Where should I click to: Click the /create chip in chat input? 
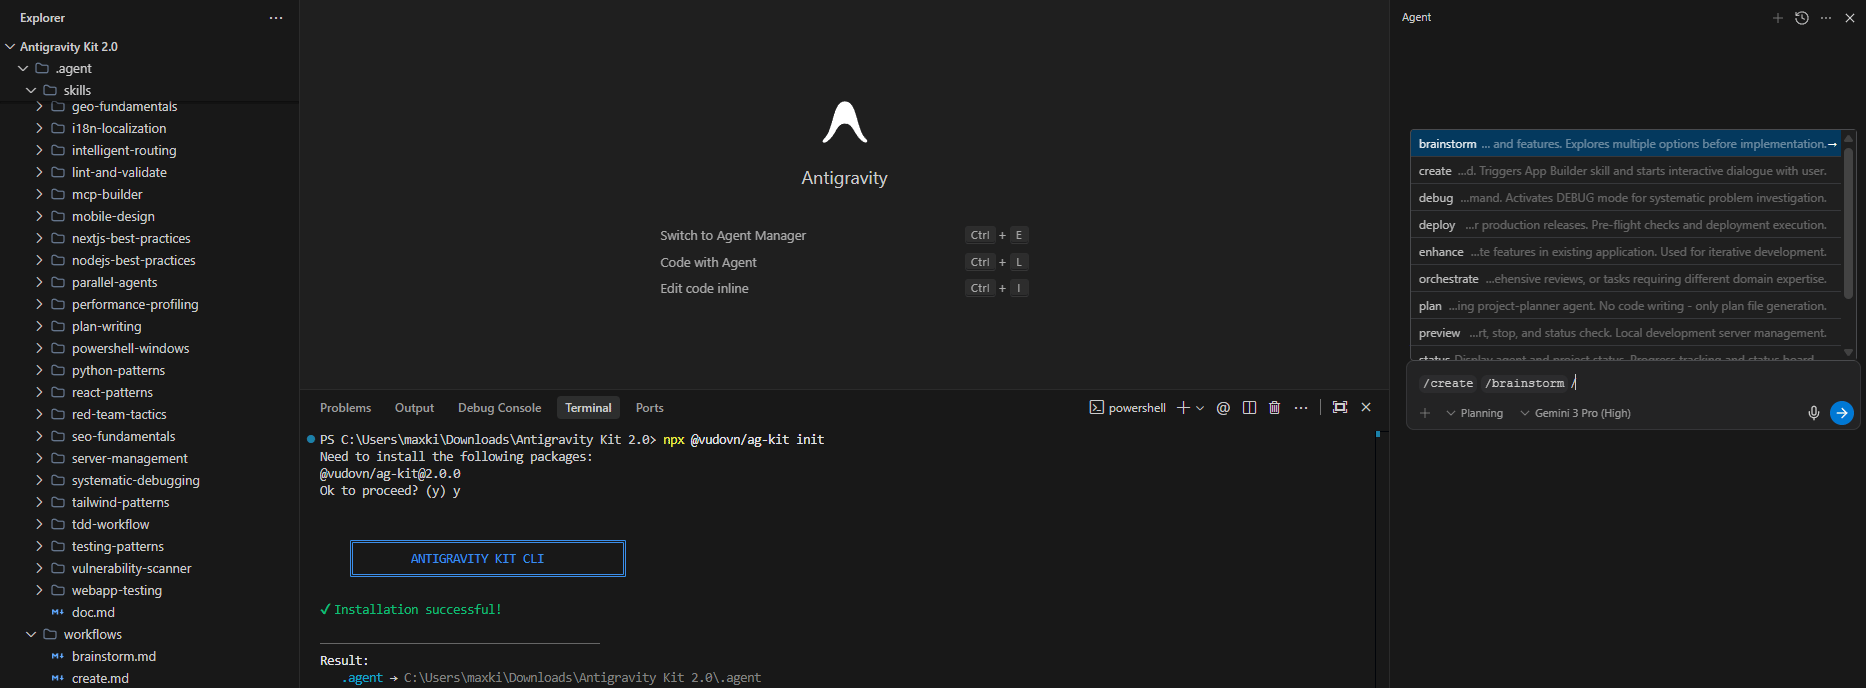(1448, 383)
